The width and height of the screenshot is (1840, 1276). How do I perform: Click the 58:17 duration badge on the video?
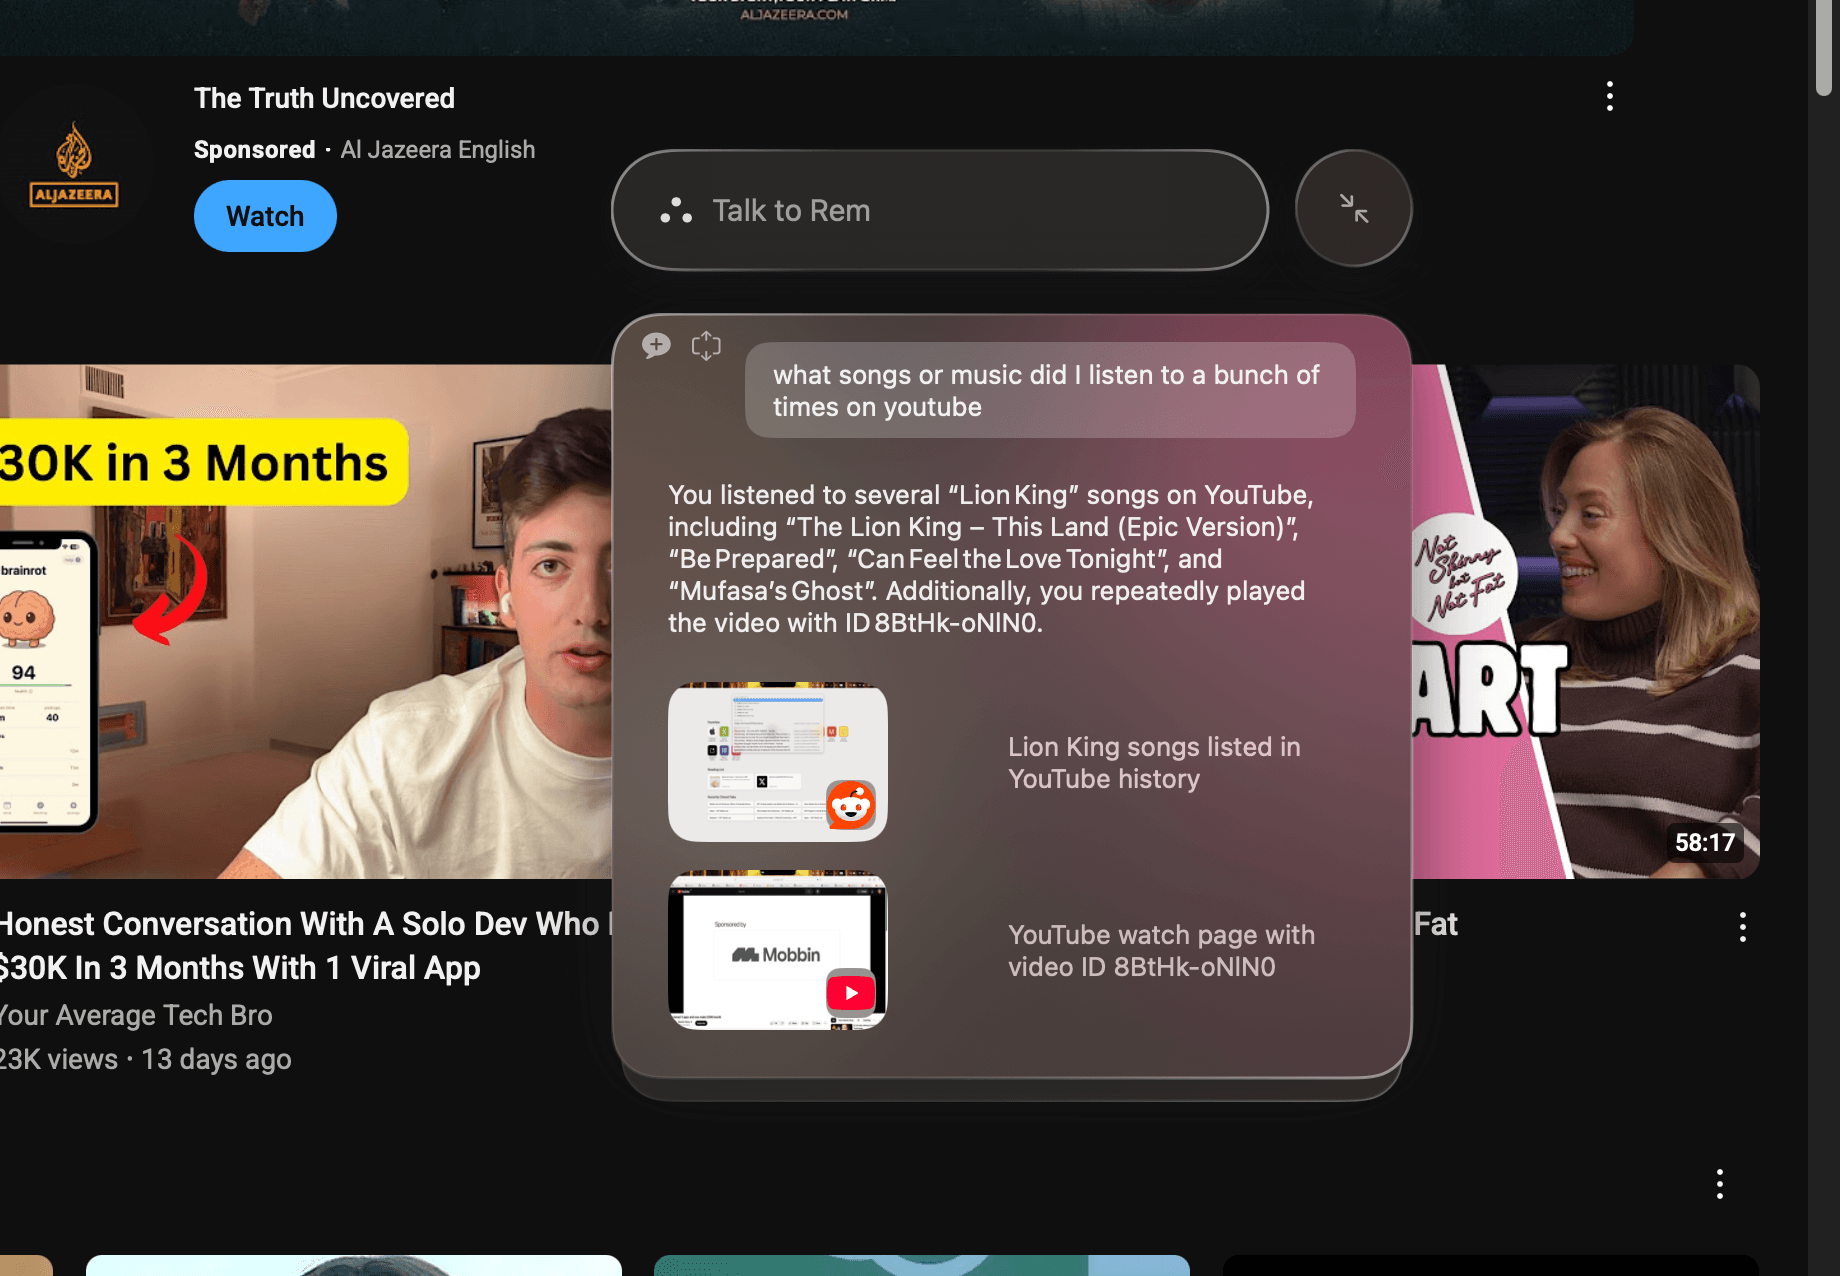[x=1705, y=843]
